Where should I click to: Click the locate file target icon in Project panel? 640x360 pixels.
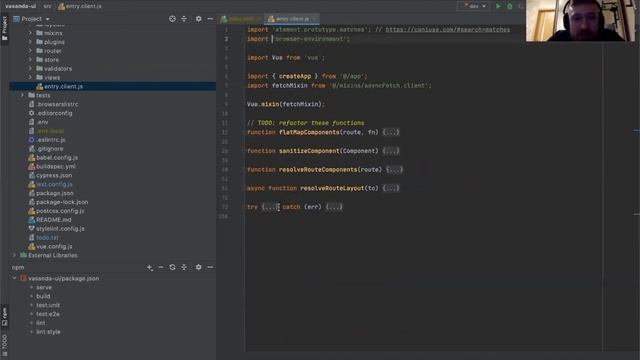tap(172, 19)
